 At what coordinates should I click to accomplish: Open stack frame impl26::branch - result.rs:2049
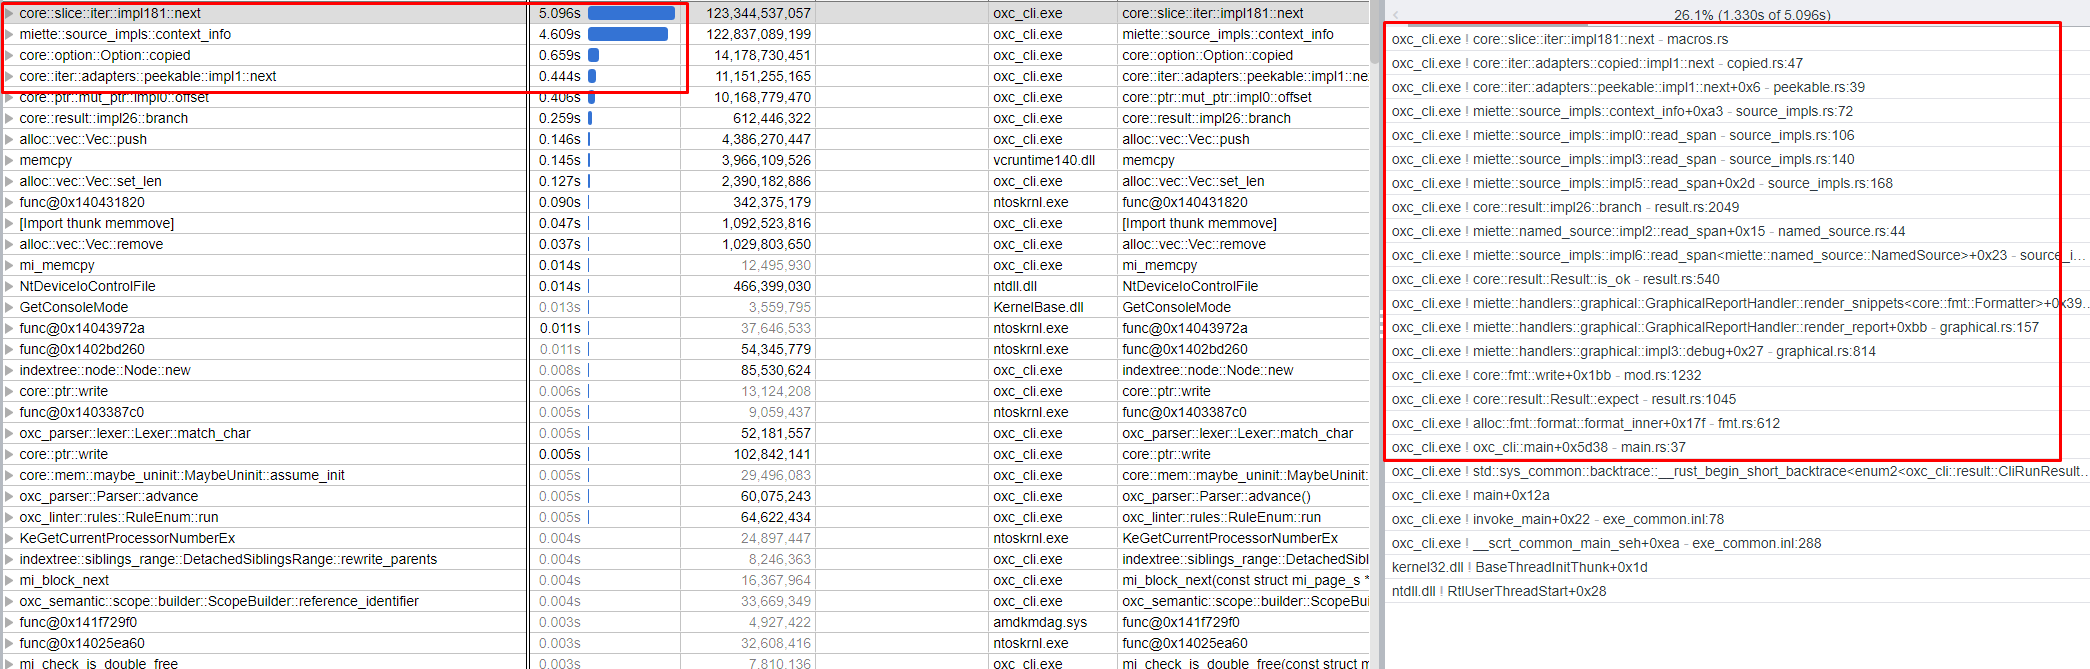click(x=1565, y=207)
